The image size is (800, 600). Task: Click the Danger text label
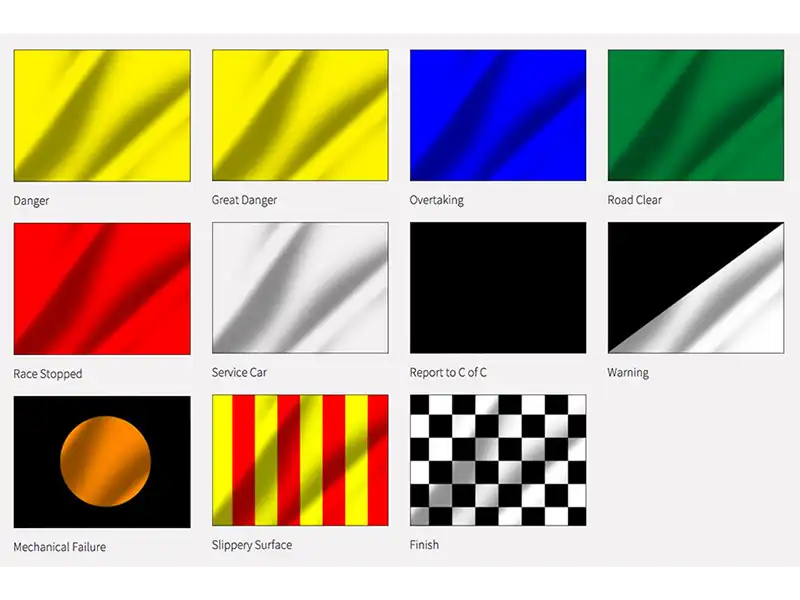tap(30, 200)
